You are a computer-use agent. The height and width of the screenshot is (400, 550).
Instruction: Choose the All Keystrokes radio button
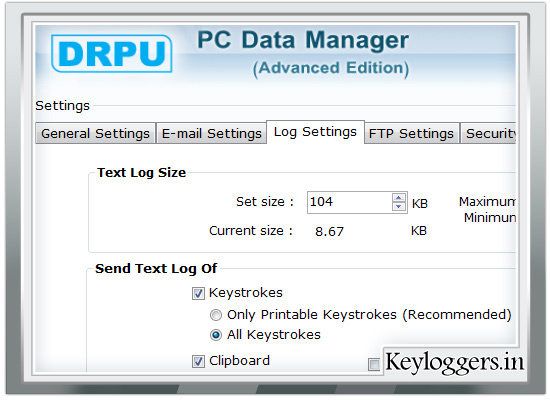(x=216, y=335)
